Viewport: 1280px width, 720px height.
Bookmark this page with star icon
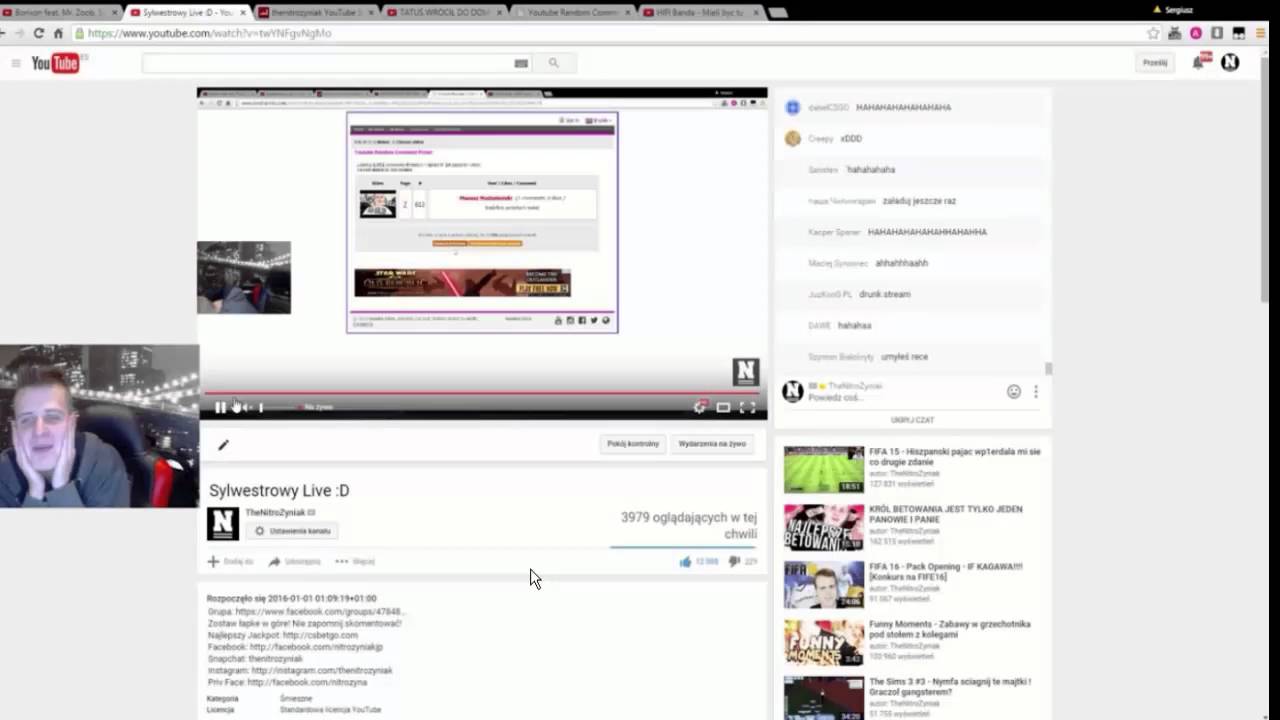click(x=1153, y=33)
